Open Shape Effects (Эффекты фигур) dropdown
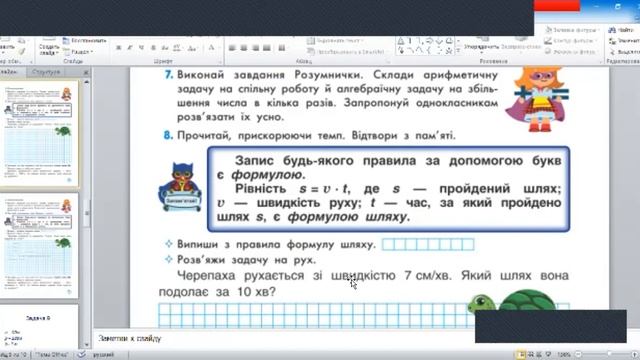The width and height of the screenshot is (640, 360). 570,51
